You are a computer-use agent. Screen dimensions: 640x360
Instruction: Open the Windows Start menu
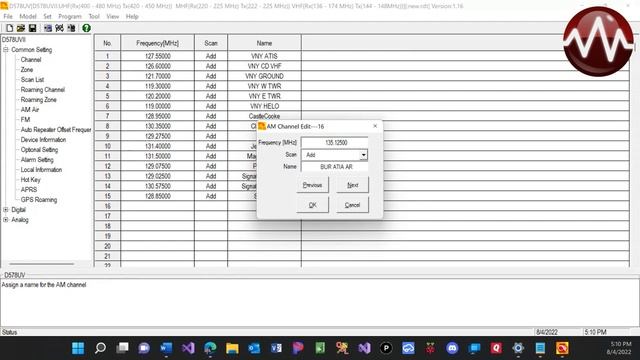pos(78,348)
